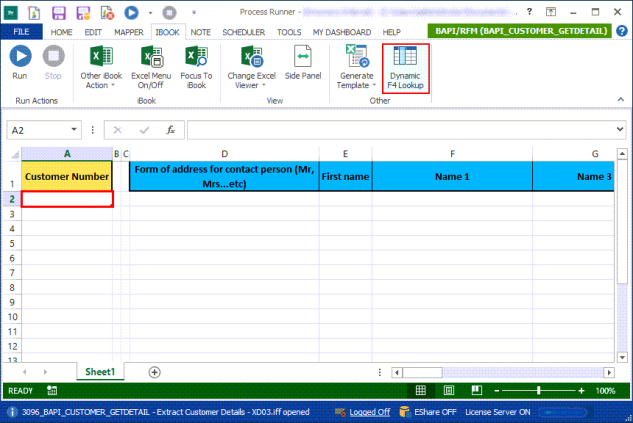Screen dimensions: 633x423
Task: Select cell A2 under Customer Number
Action: (67, 199)
